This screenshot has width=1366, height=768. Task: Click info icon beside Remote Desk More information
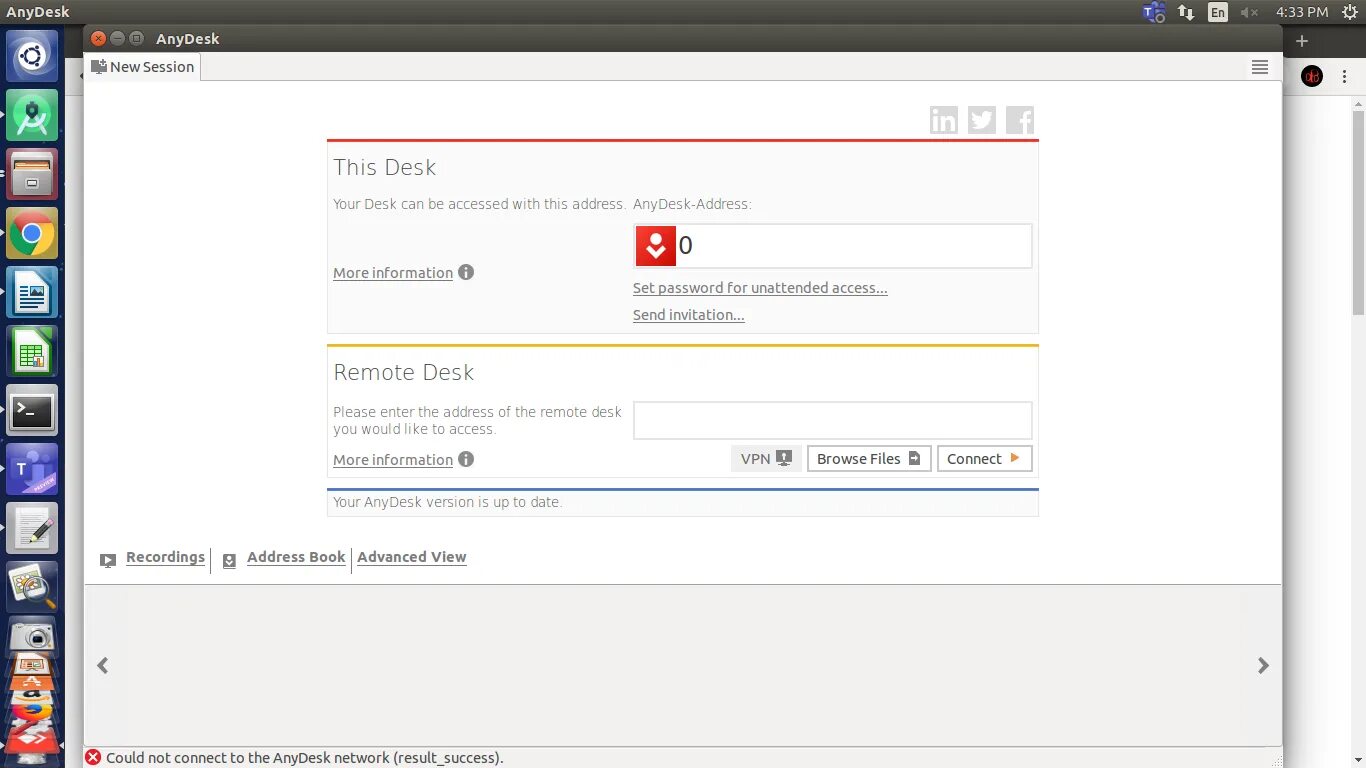tap(466, 459)
